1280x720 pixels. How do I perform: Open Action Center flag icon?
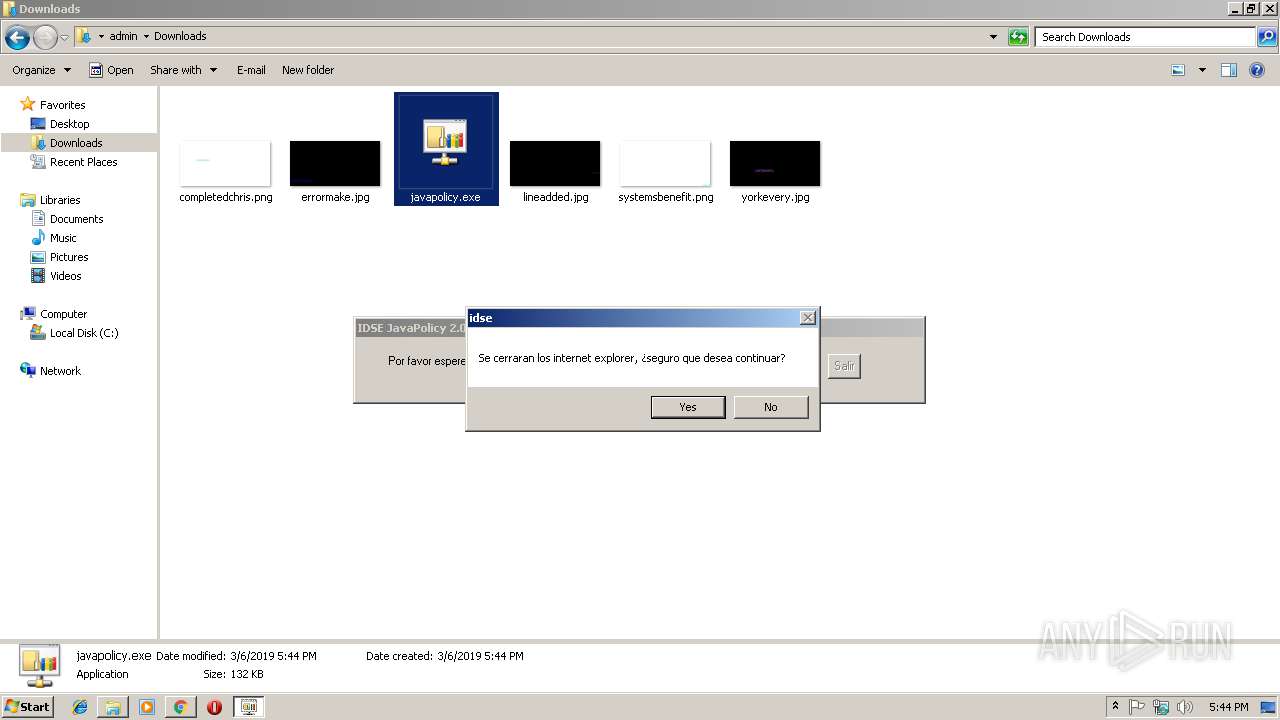click(x=1137, y=707)
